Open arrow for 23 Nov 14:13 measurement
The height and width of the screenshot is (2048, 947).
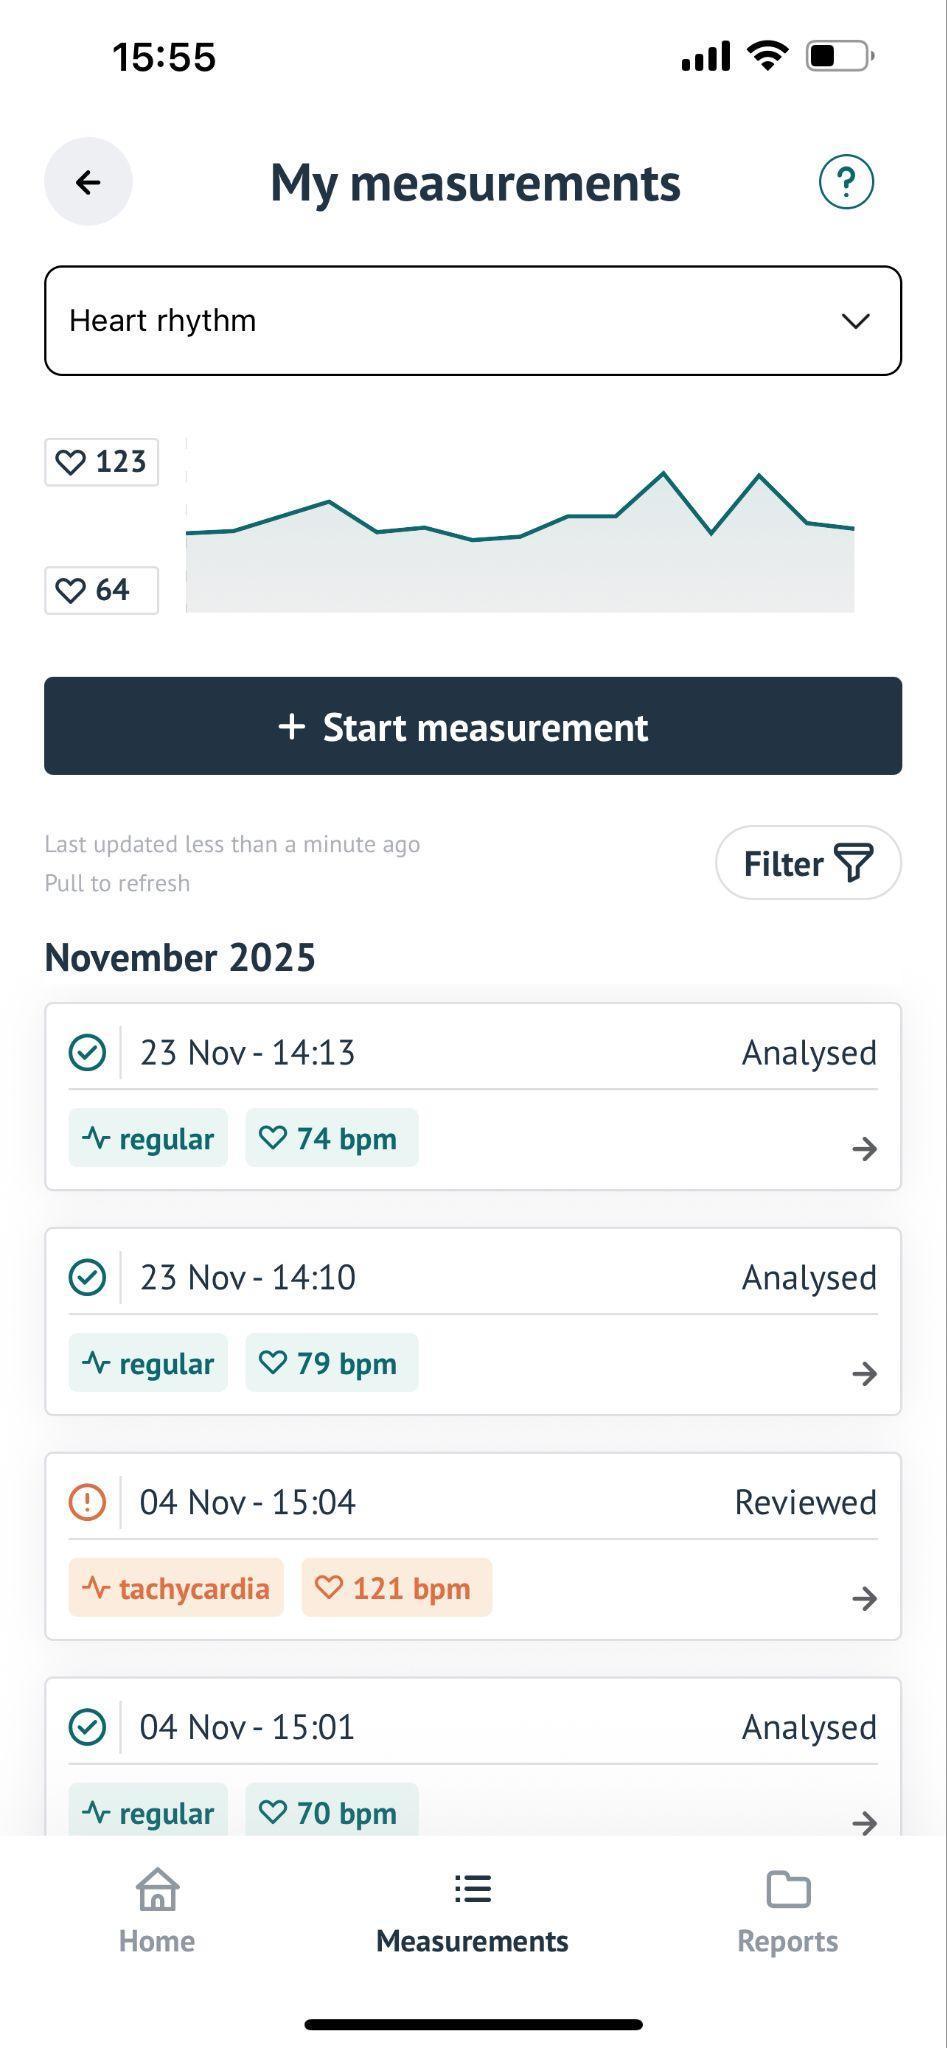coord(864,1148)
